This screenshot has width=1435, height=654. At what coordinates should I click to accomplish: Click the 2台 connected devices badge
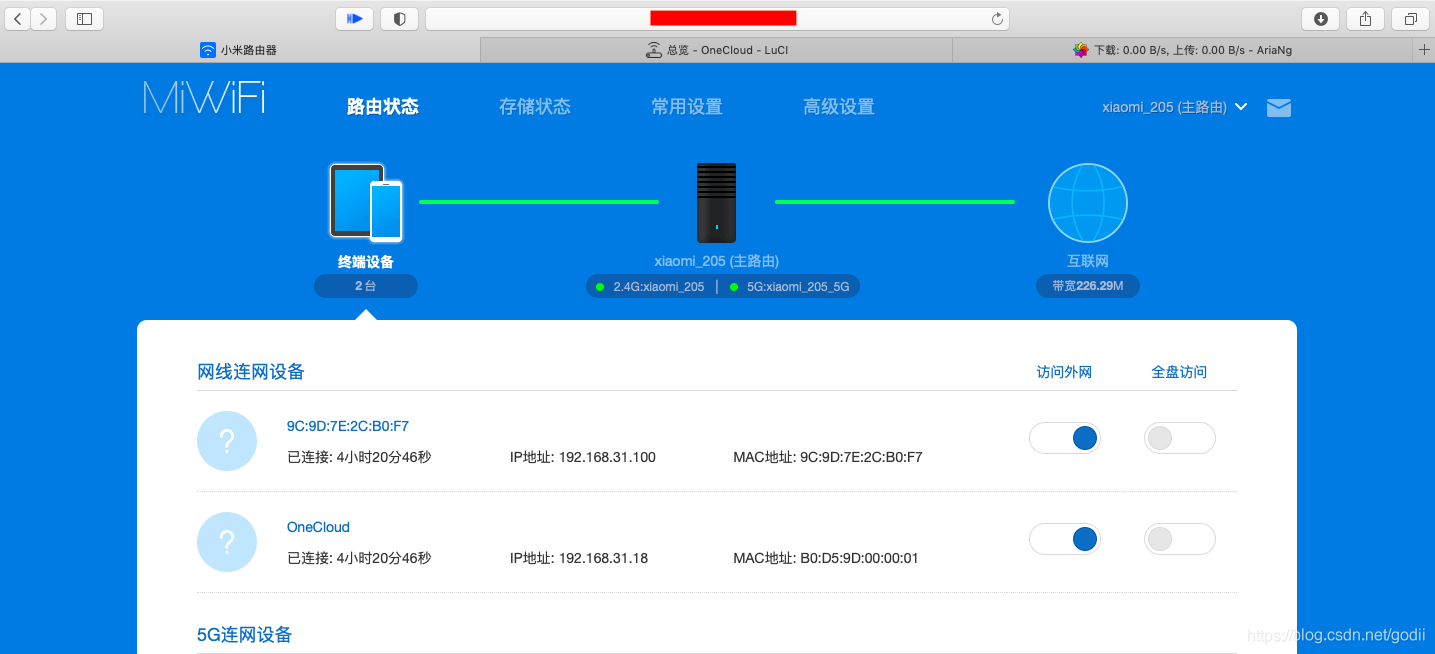coord(366,286)
